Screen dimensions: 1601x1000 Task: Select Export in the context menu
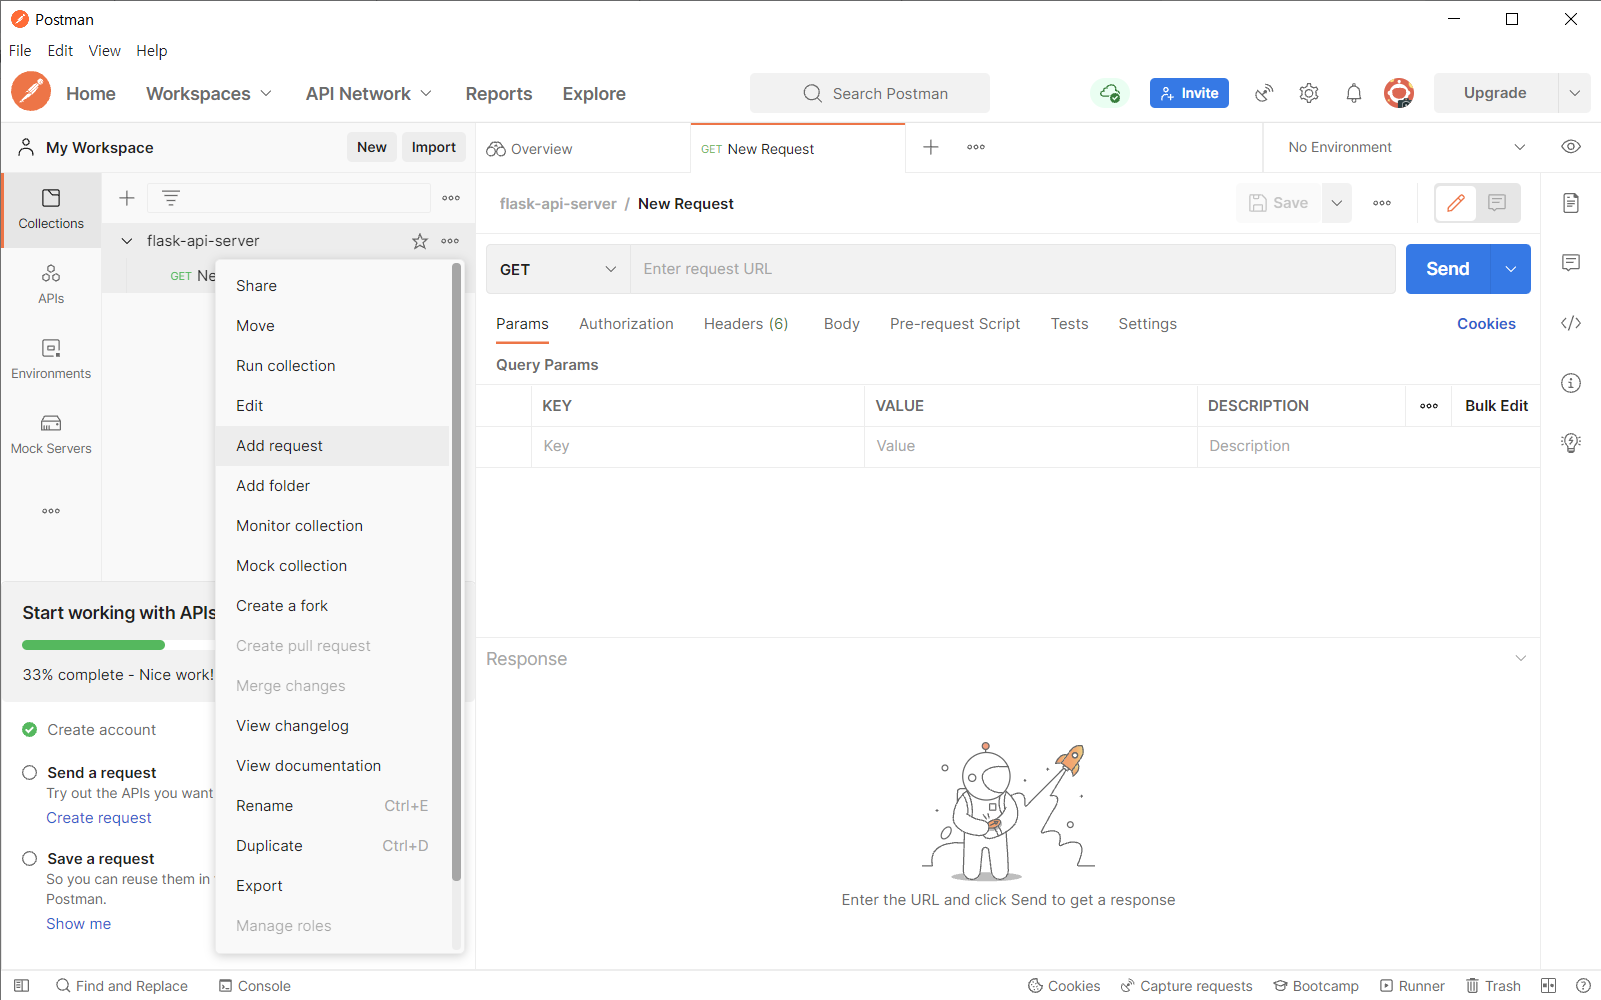click(x=333, y=886)
